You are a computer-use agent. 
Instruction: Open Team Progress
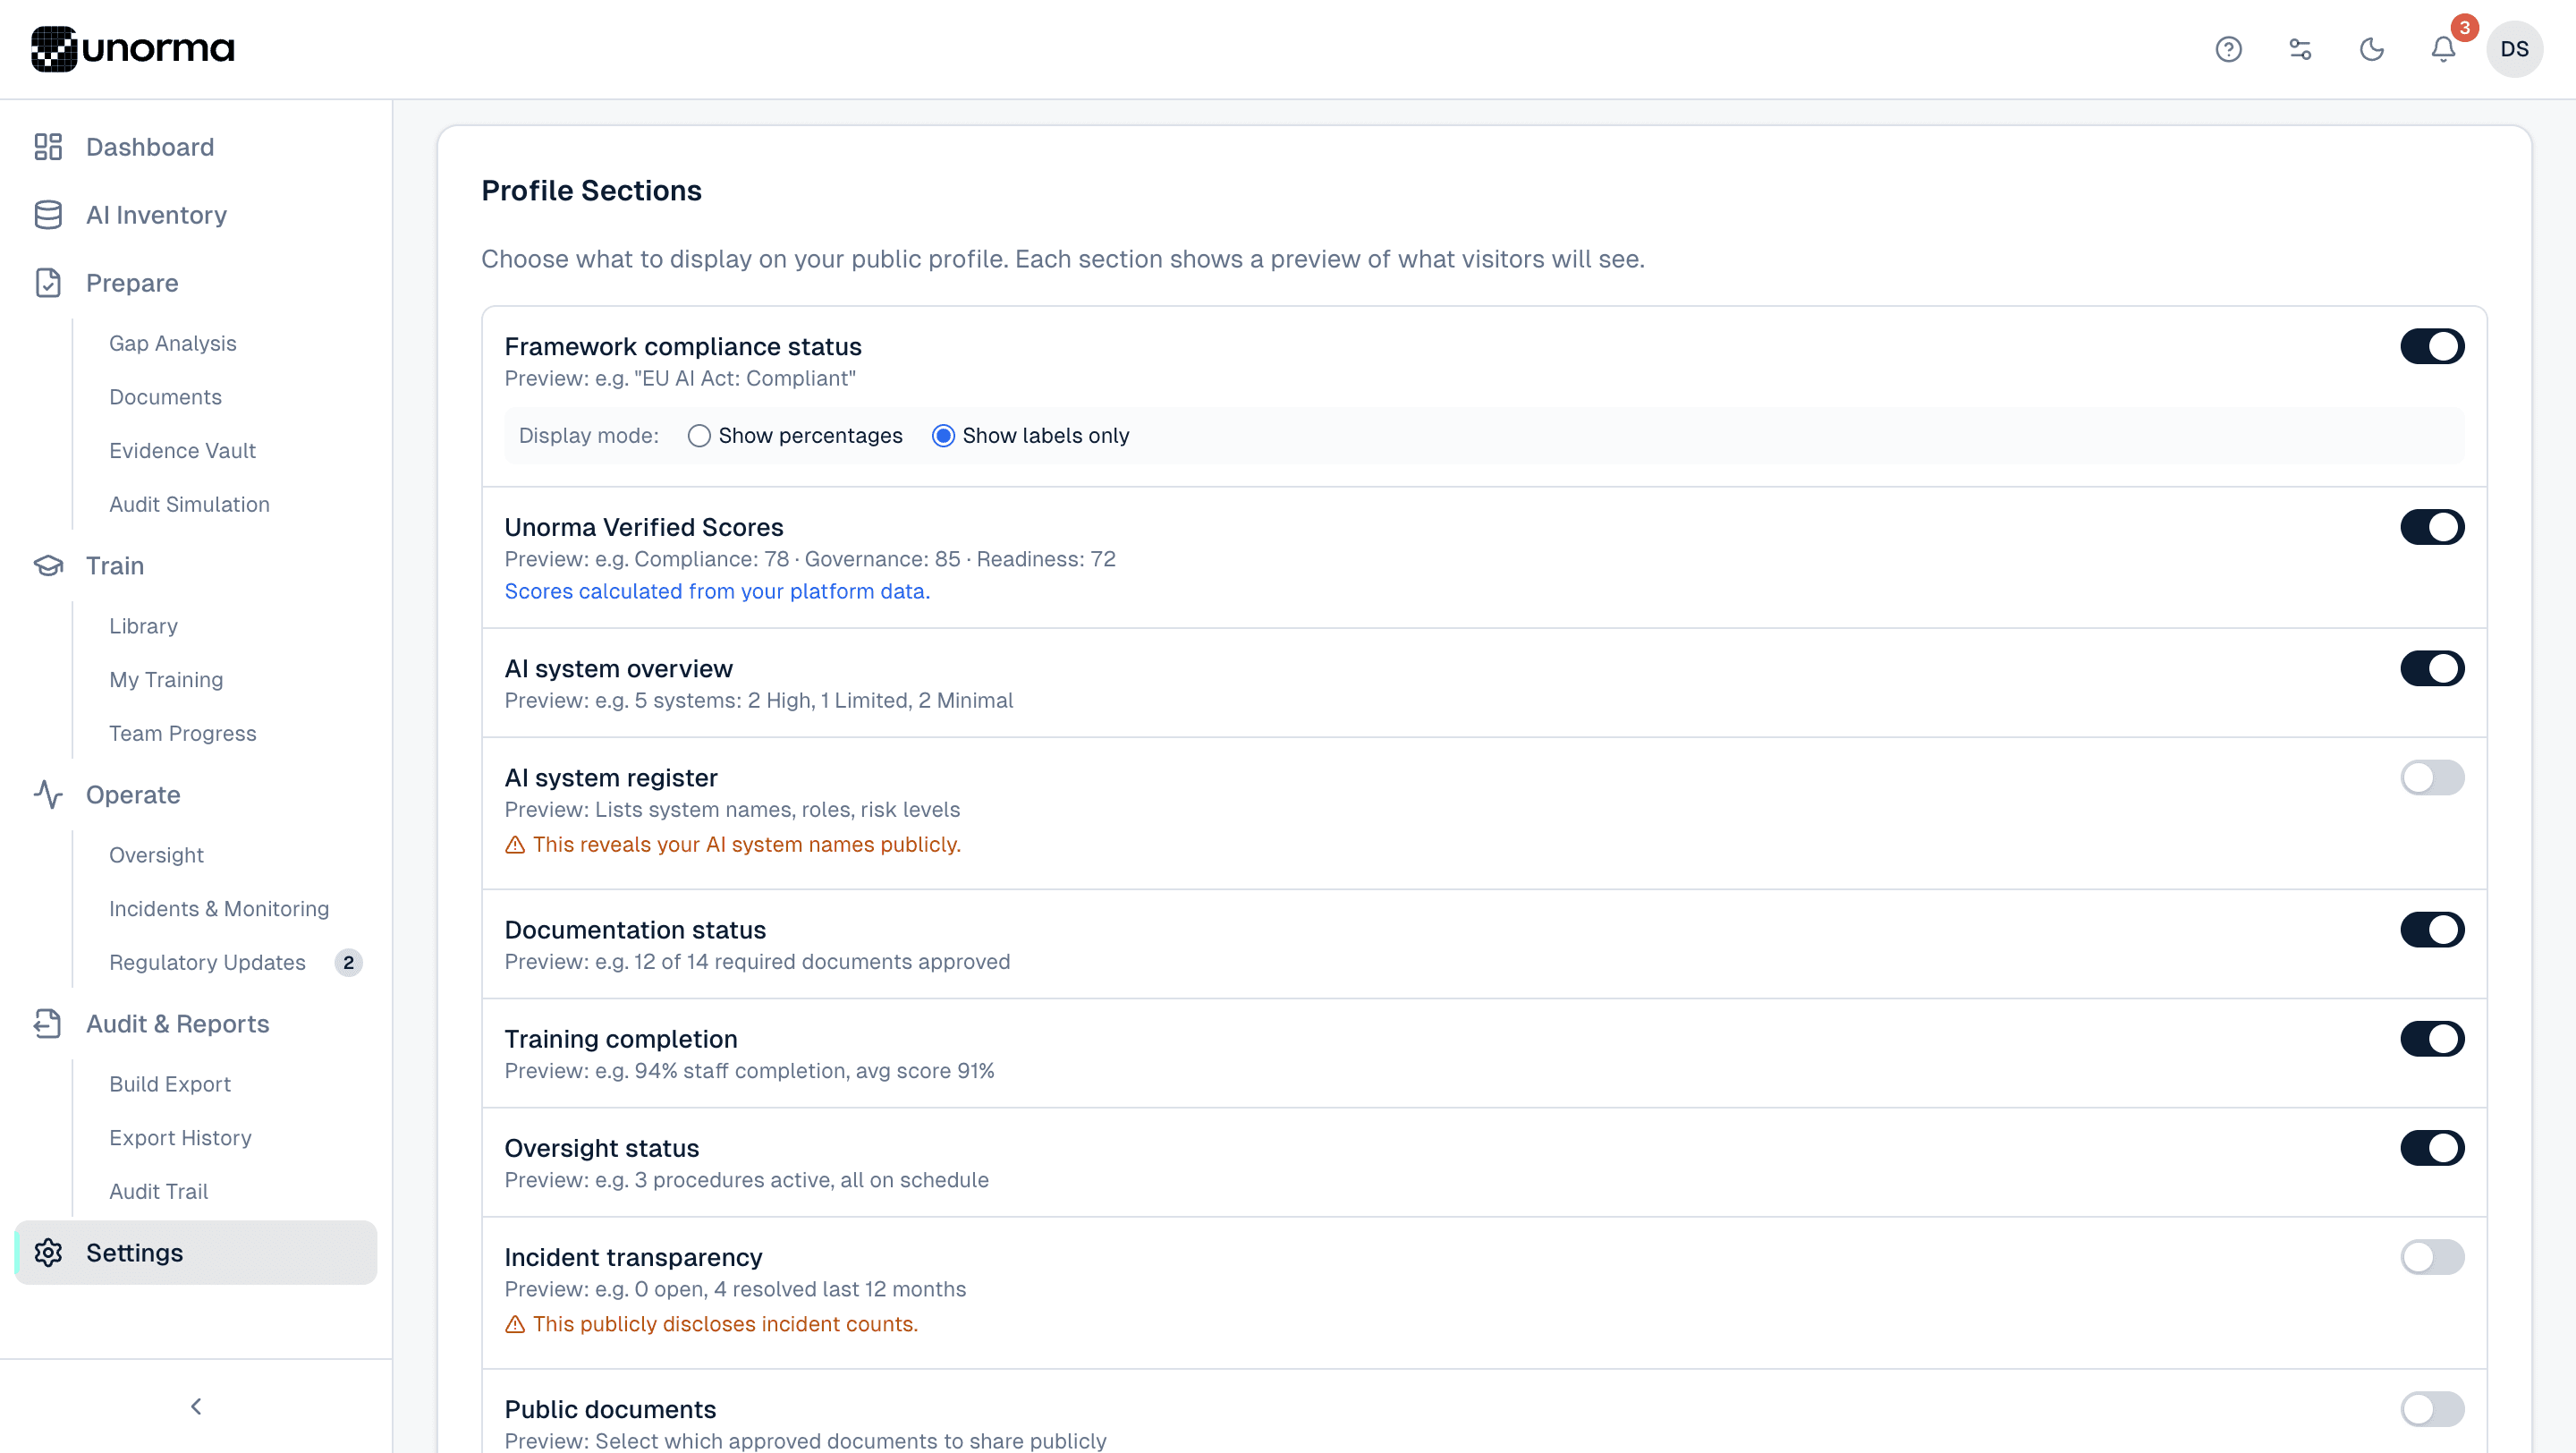(182, 734)
